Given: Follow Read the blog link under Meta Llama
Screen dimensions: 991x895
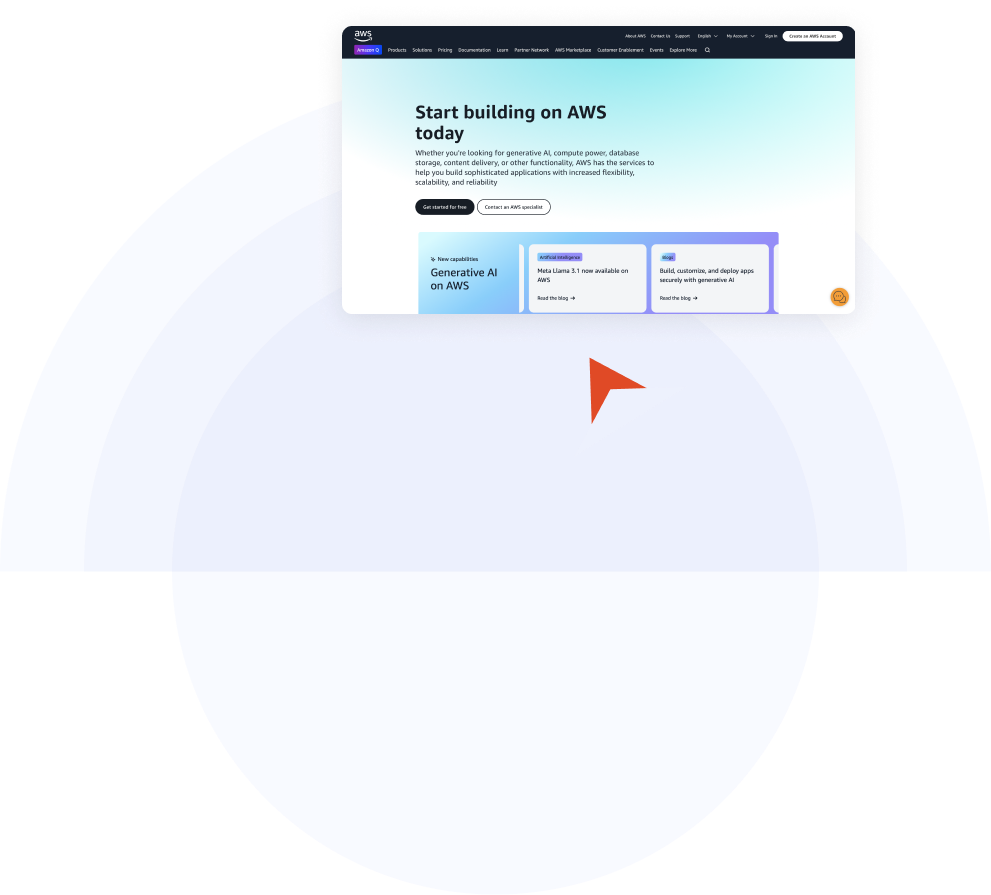Looking at the screenshot, I should 556,298.
